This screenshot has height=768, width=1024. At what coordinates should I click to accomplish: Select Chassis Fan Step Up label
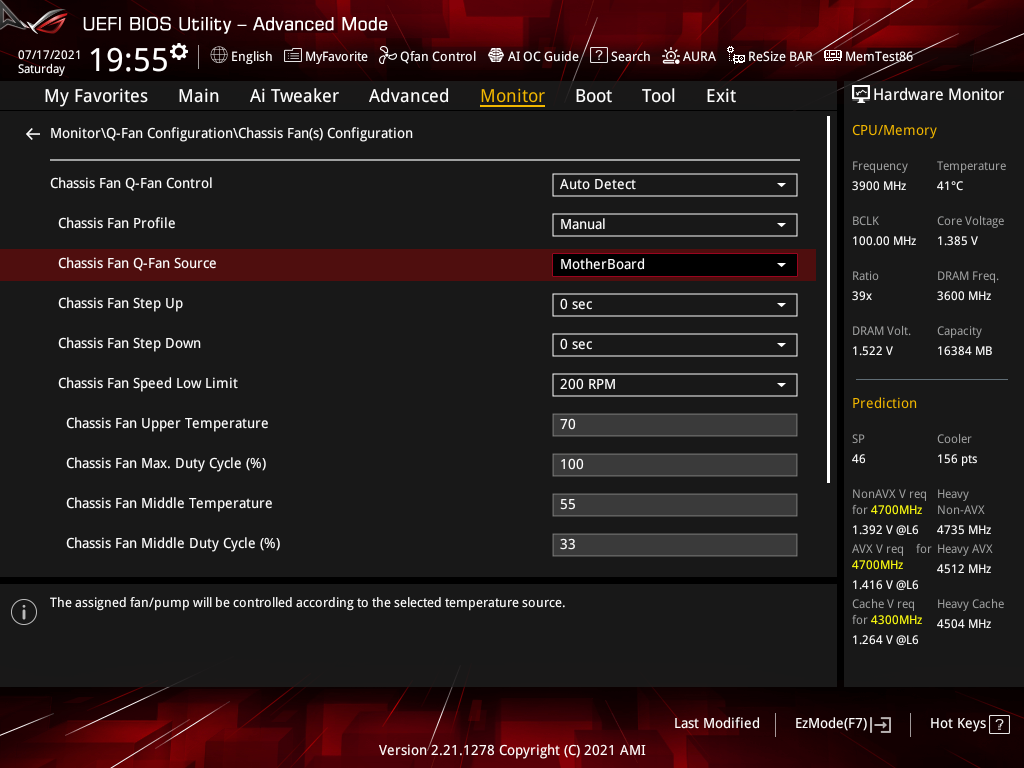click(121, 304)
